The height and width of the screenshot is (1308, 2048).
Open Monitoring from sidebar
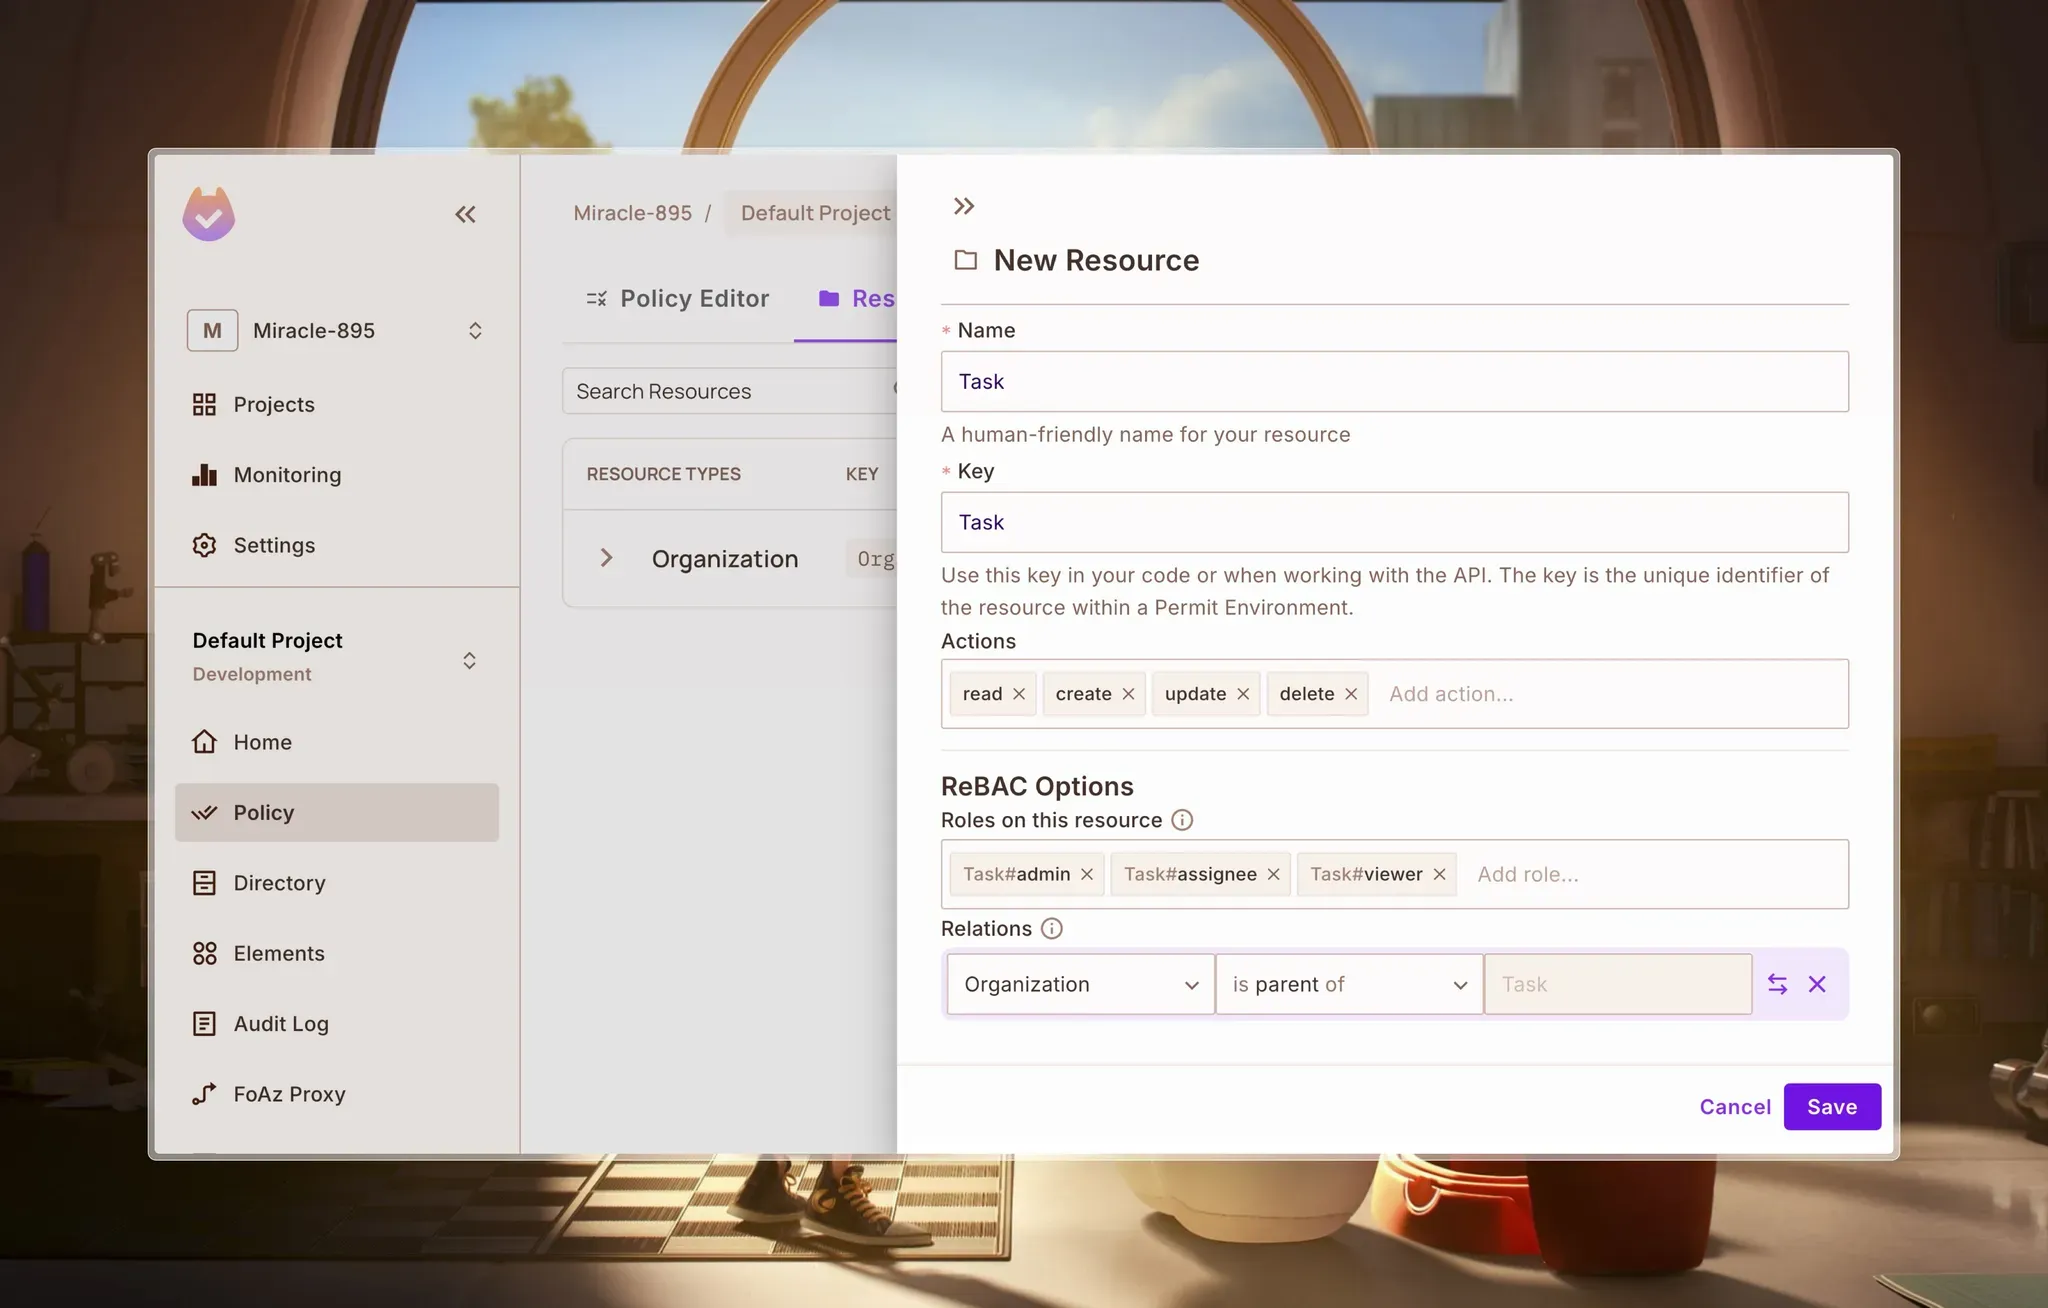[287, 475]
